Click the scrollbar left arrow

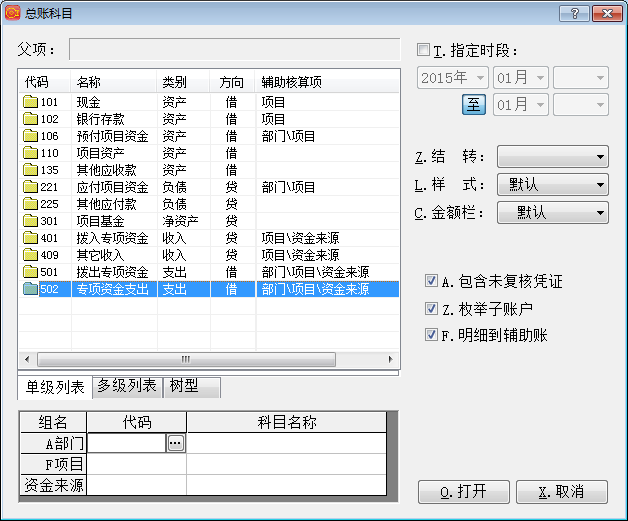pos(27,359)
